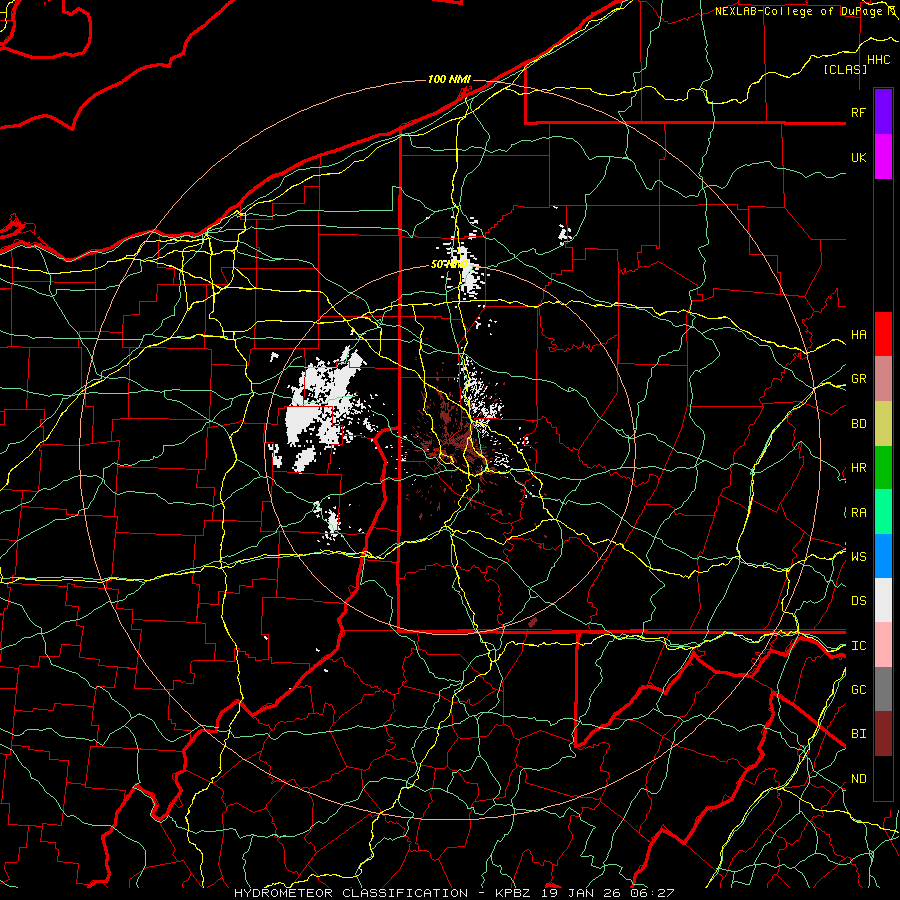900x900 pixels.
Task: Click the HA red legend swatch
Action: coord(883,334)
